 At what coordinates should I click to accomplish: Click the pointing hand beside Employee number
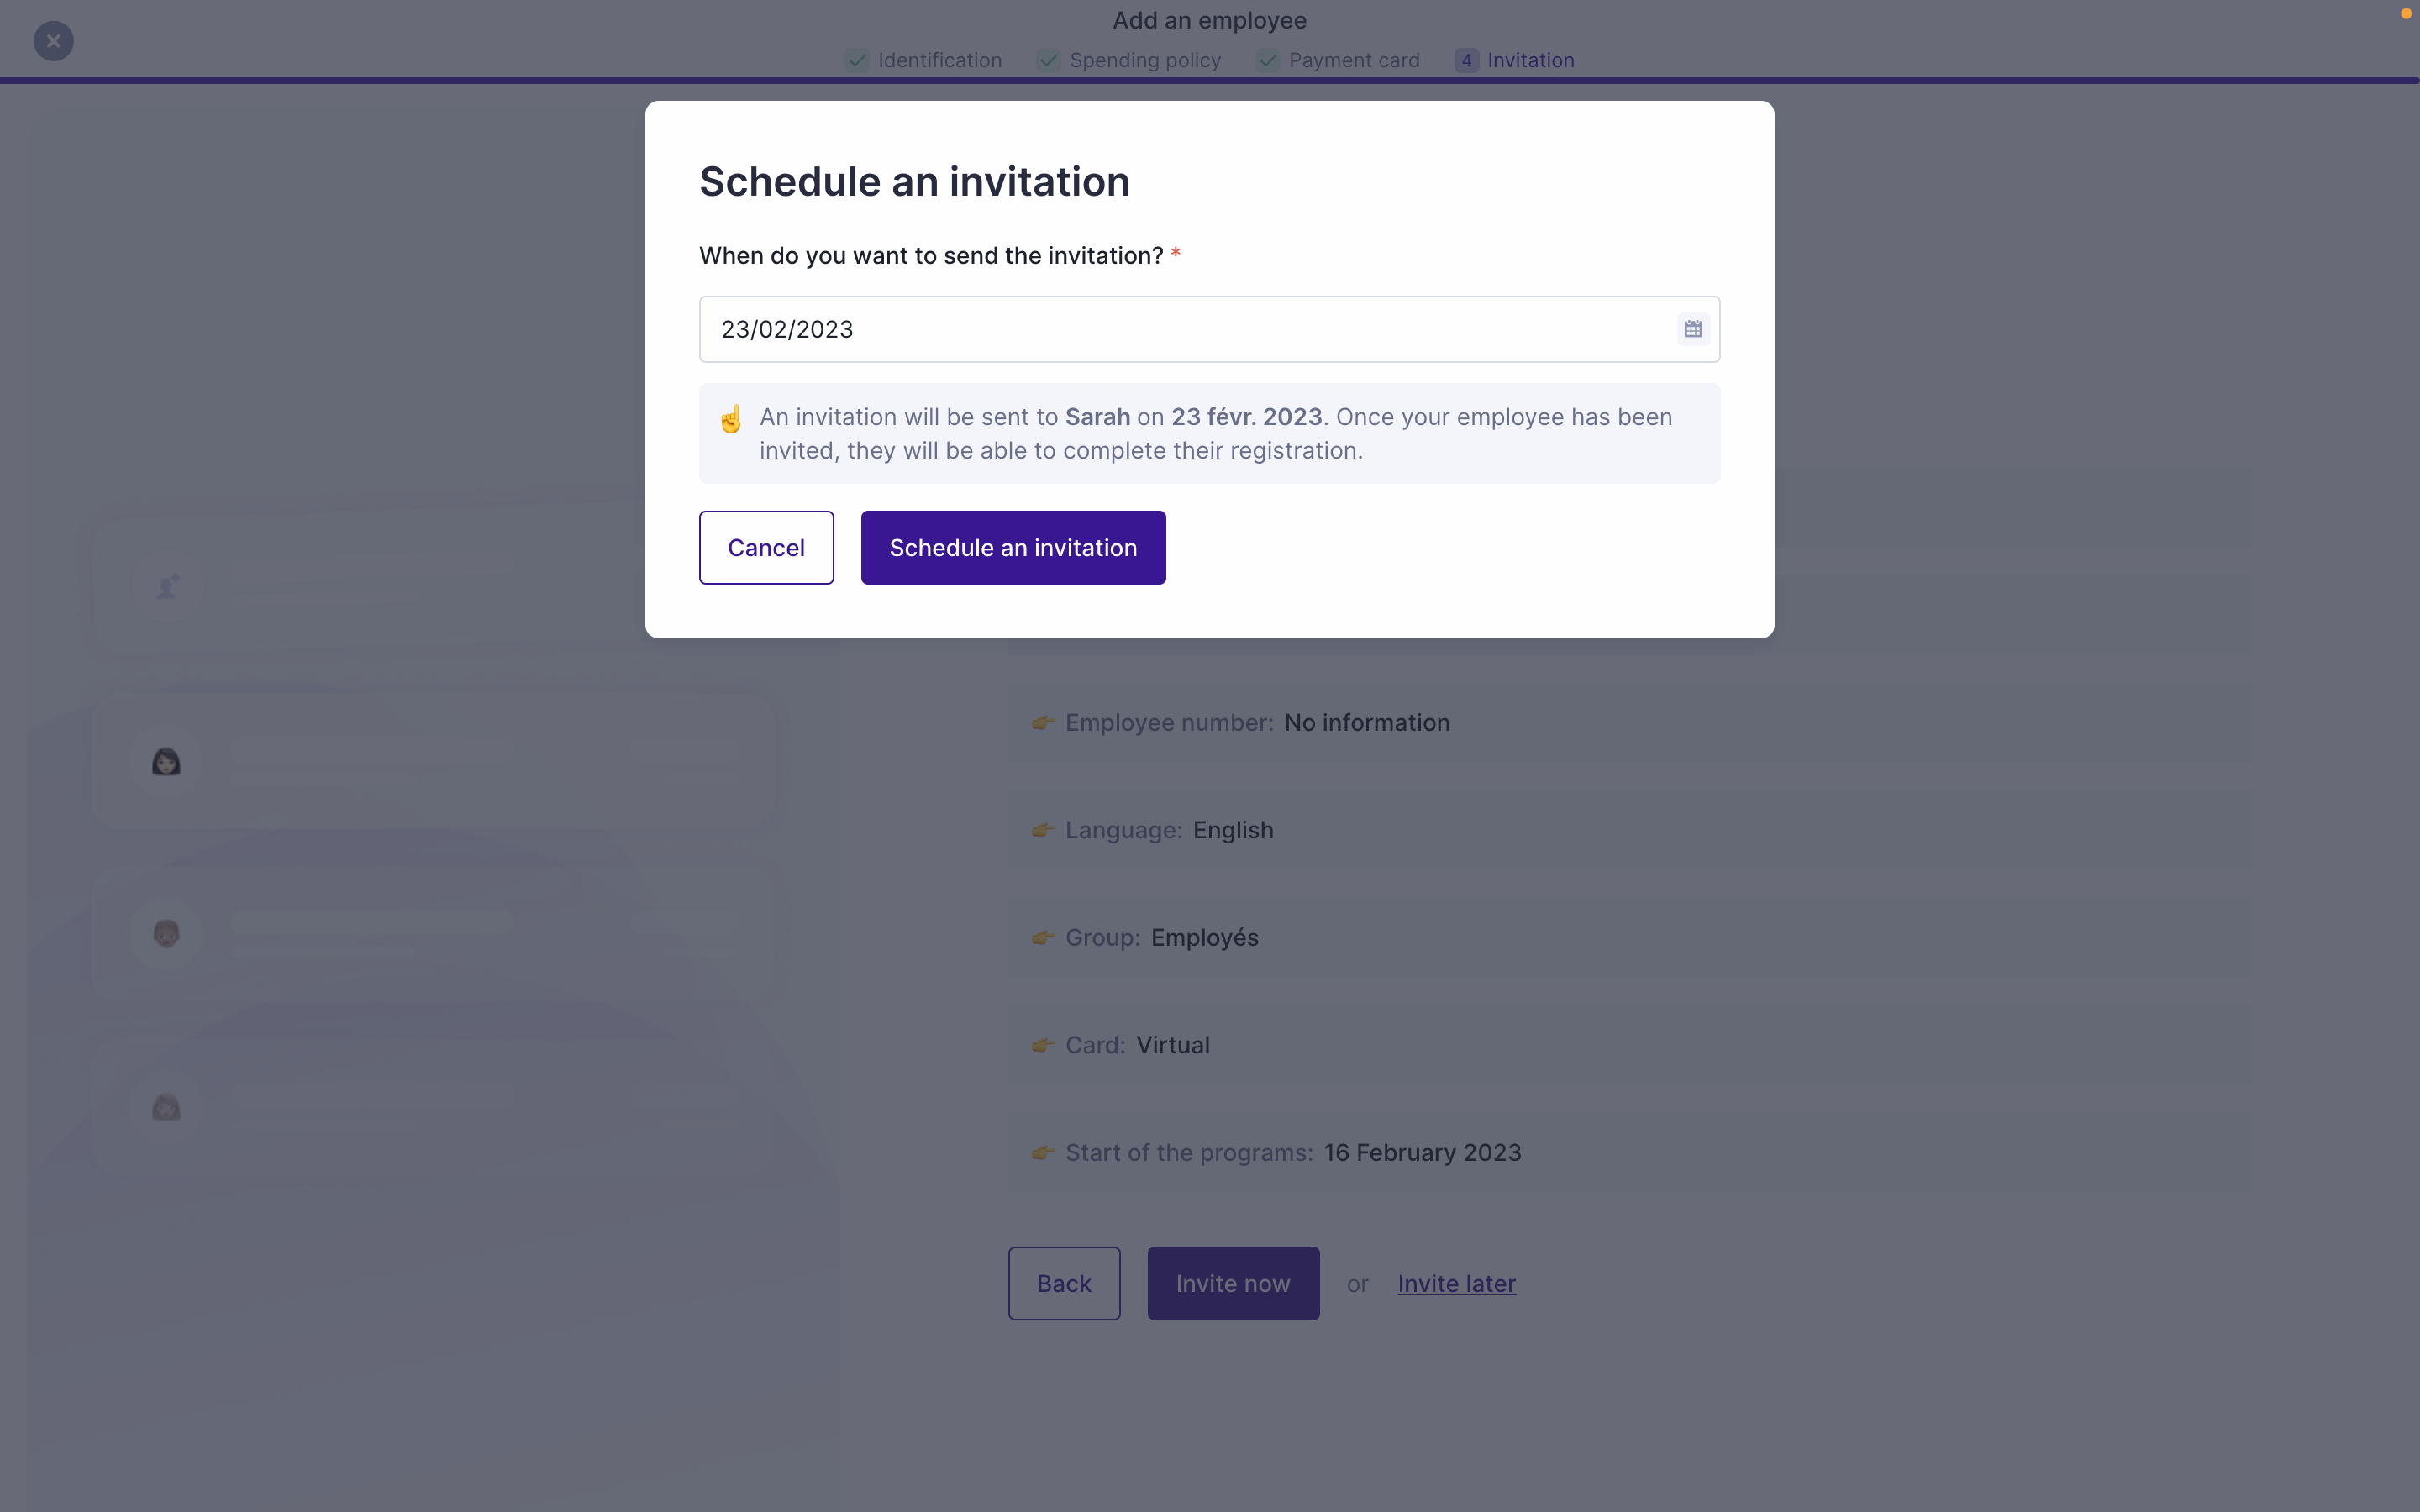1043,722
